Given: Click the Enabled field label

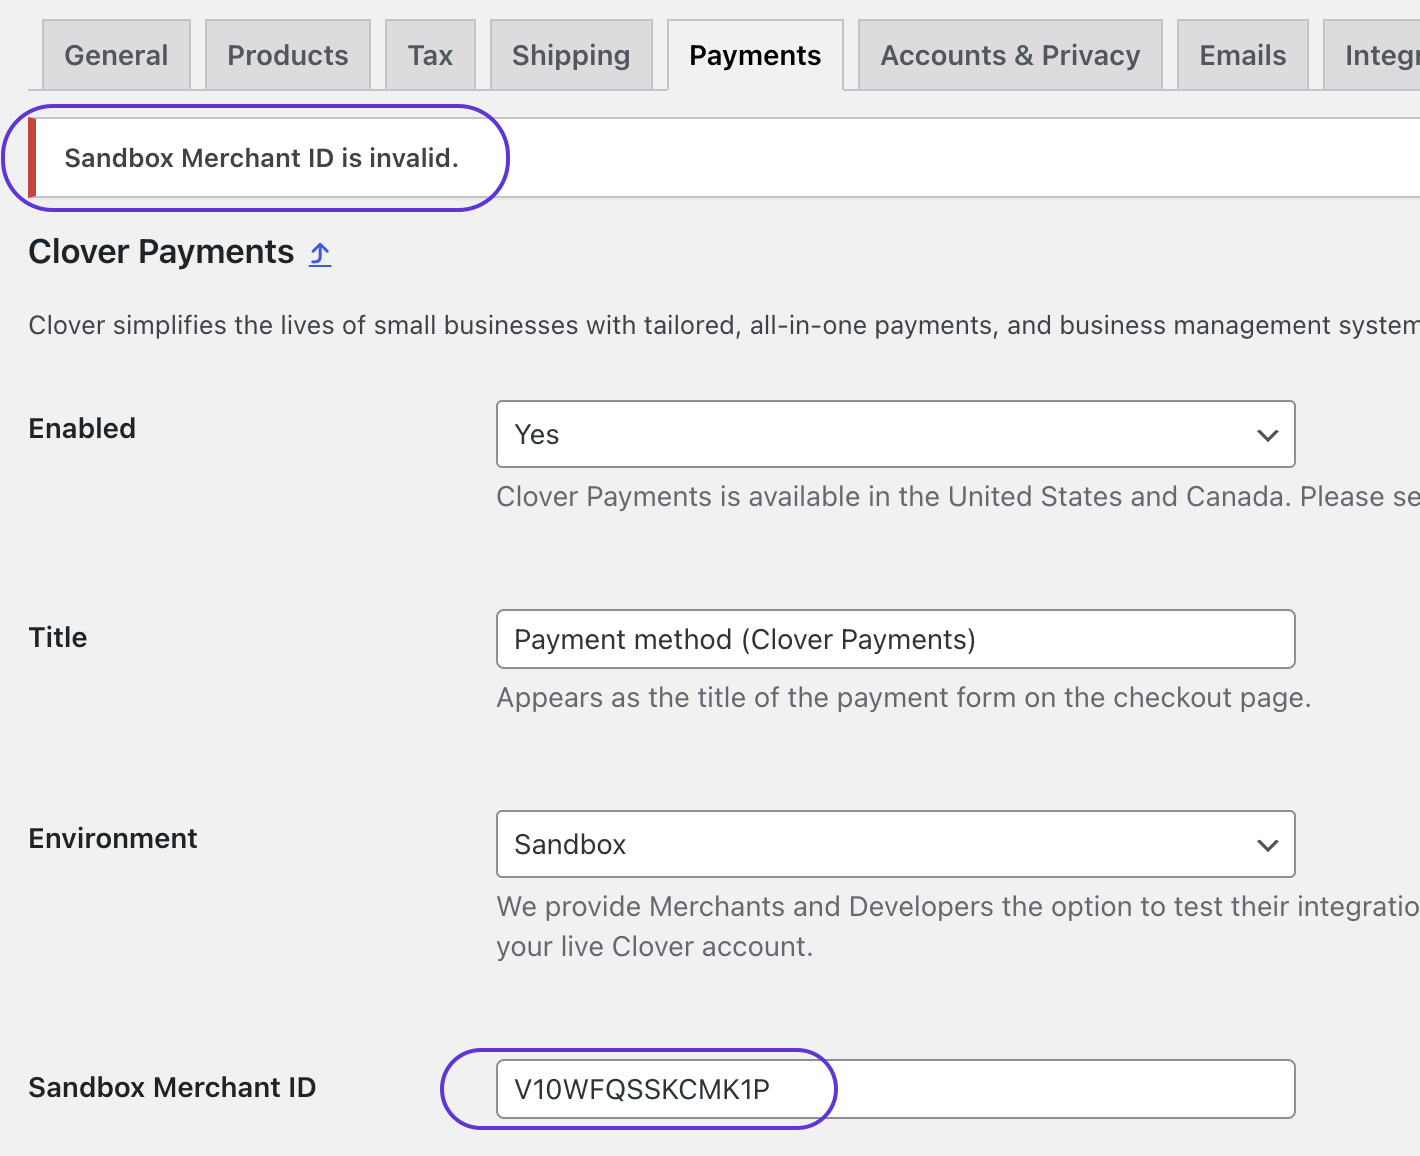Looking at the screenshot, I should [x=82, y=428].
